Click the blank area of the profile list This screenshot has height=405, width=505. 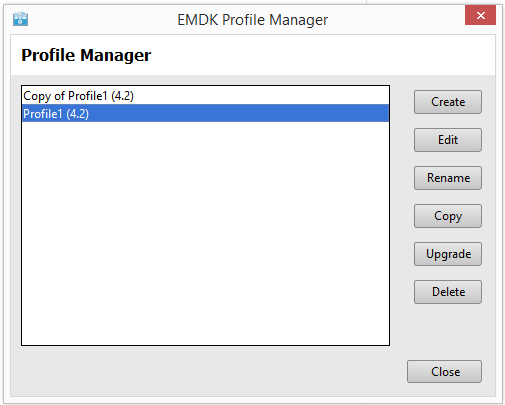205,233
